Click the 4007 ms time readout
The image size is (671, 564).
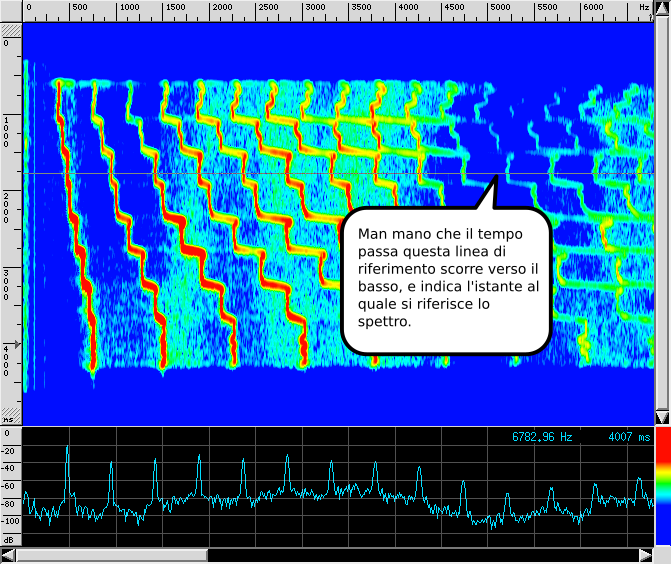[628, 437]
